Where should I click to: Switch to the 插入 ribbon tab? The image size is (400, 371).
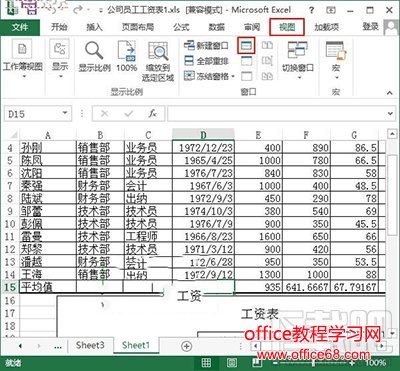94,27
